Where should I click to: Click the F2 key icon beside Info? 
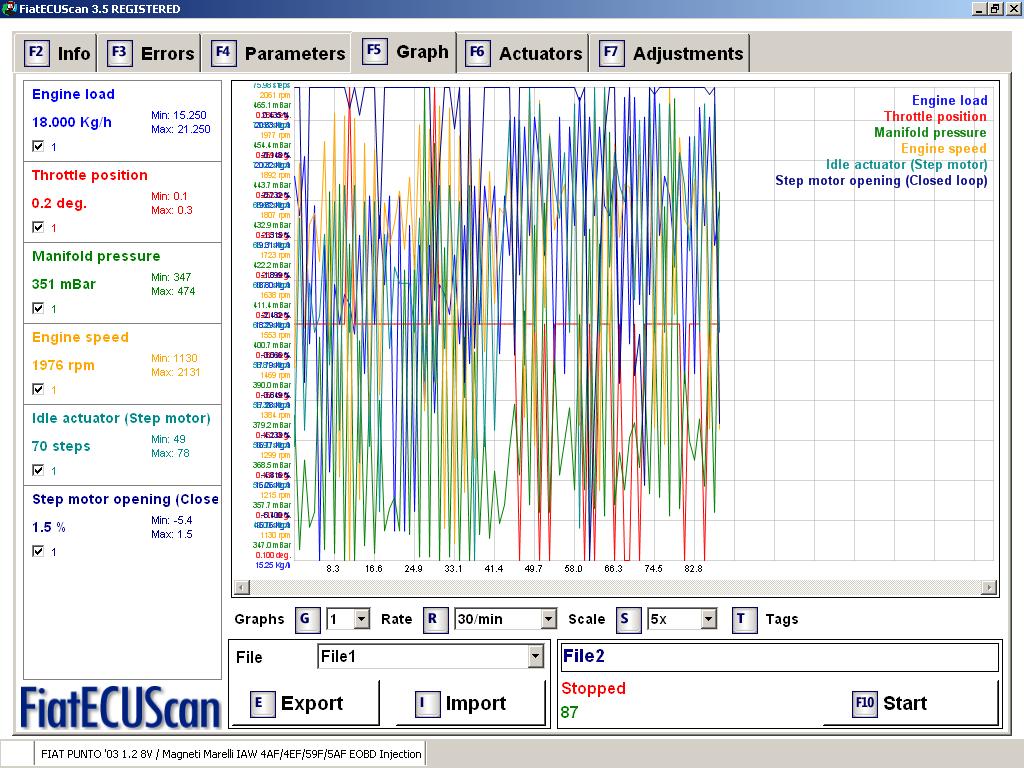tap(36, 52)
